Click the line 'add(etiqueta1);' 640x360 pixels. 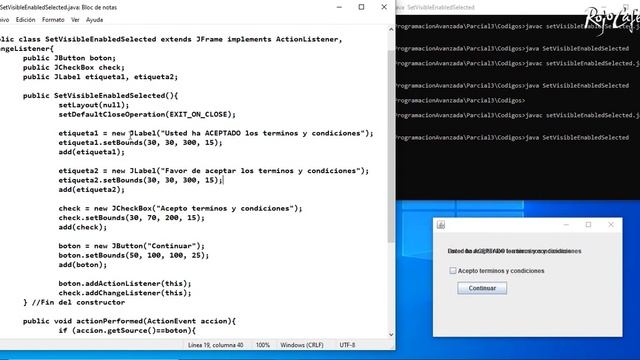(91, 152)
